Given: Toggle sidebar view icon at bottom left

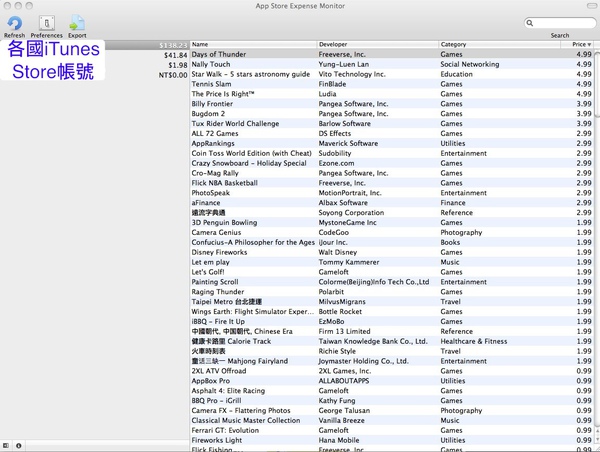Looking at the screenshot, I should [x=6, y=445].
